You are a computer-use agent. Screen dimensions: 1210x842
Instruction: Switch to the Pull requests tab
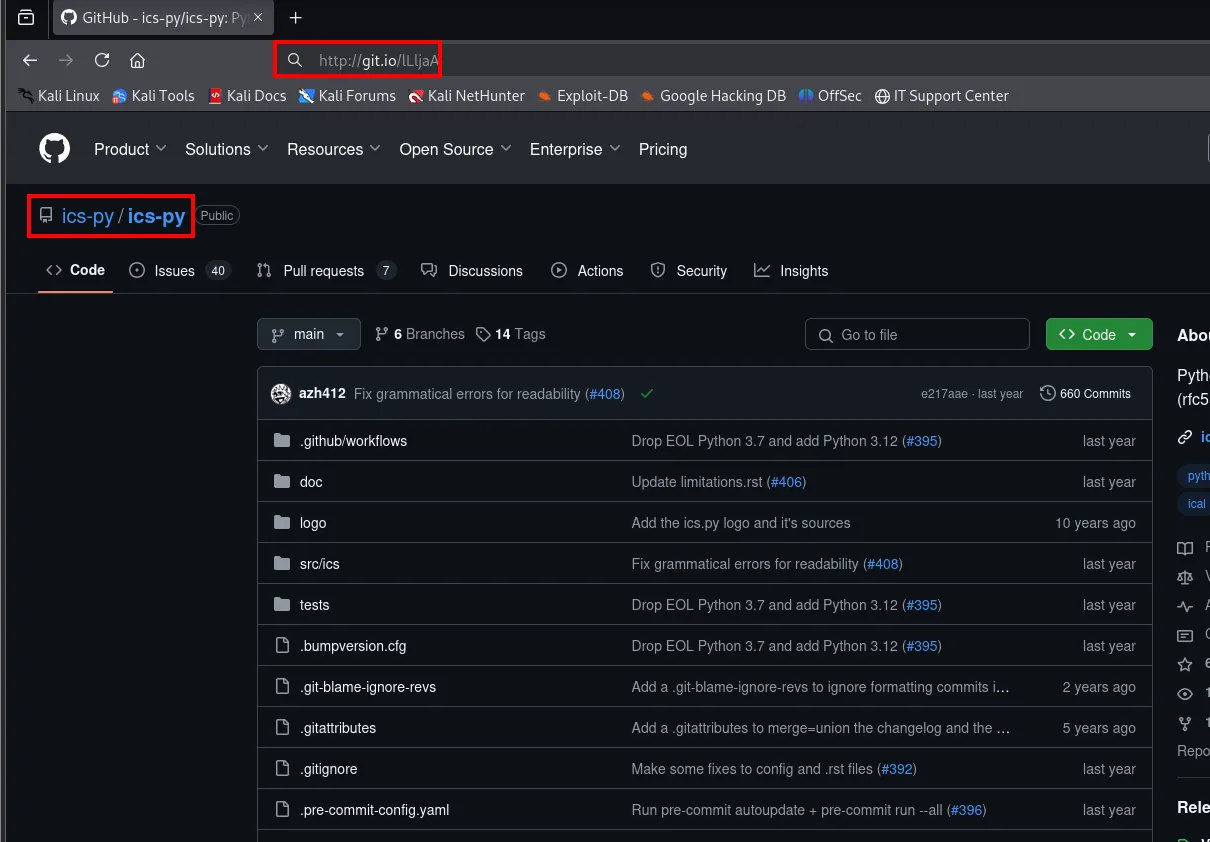[x=326, y=271]
